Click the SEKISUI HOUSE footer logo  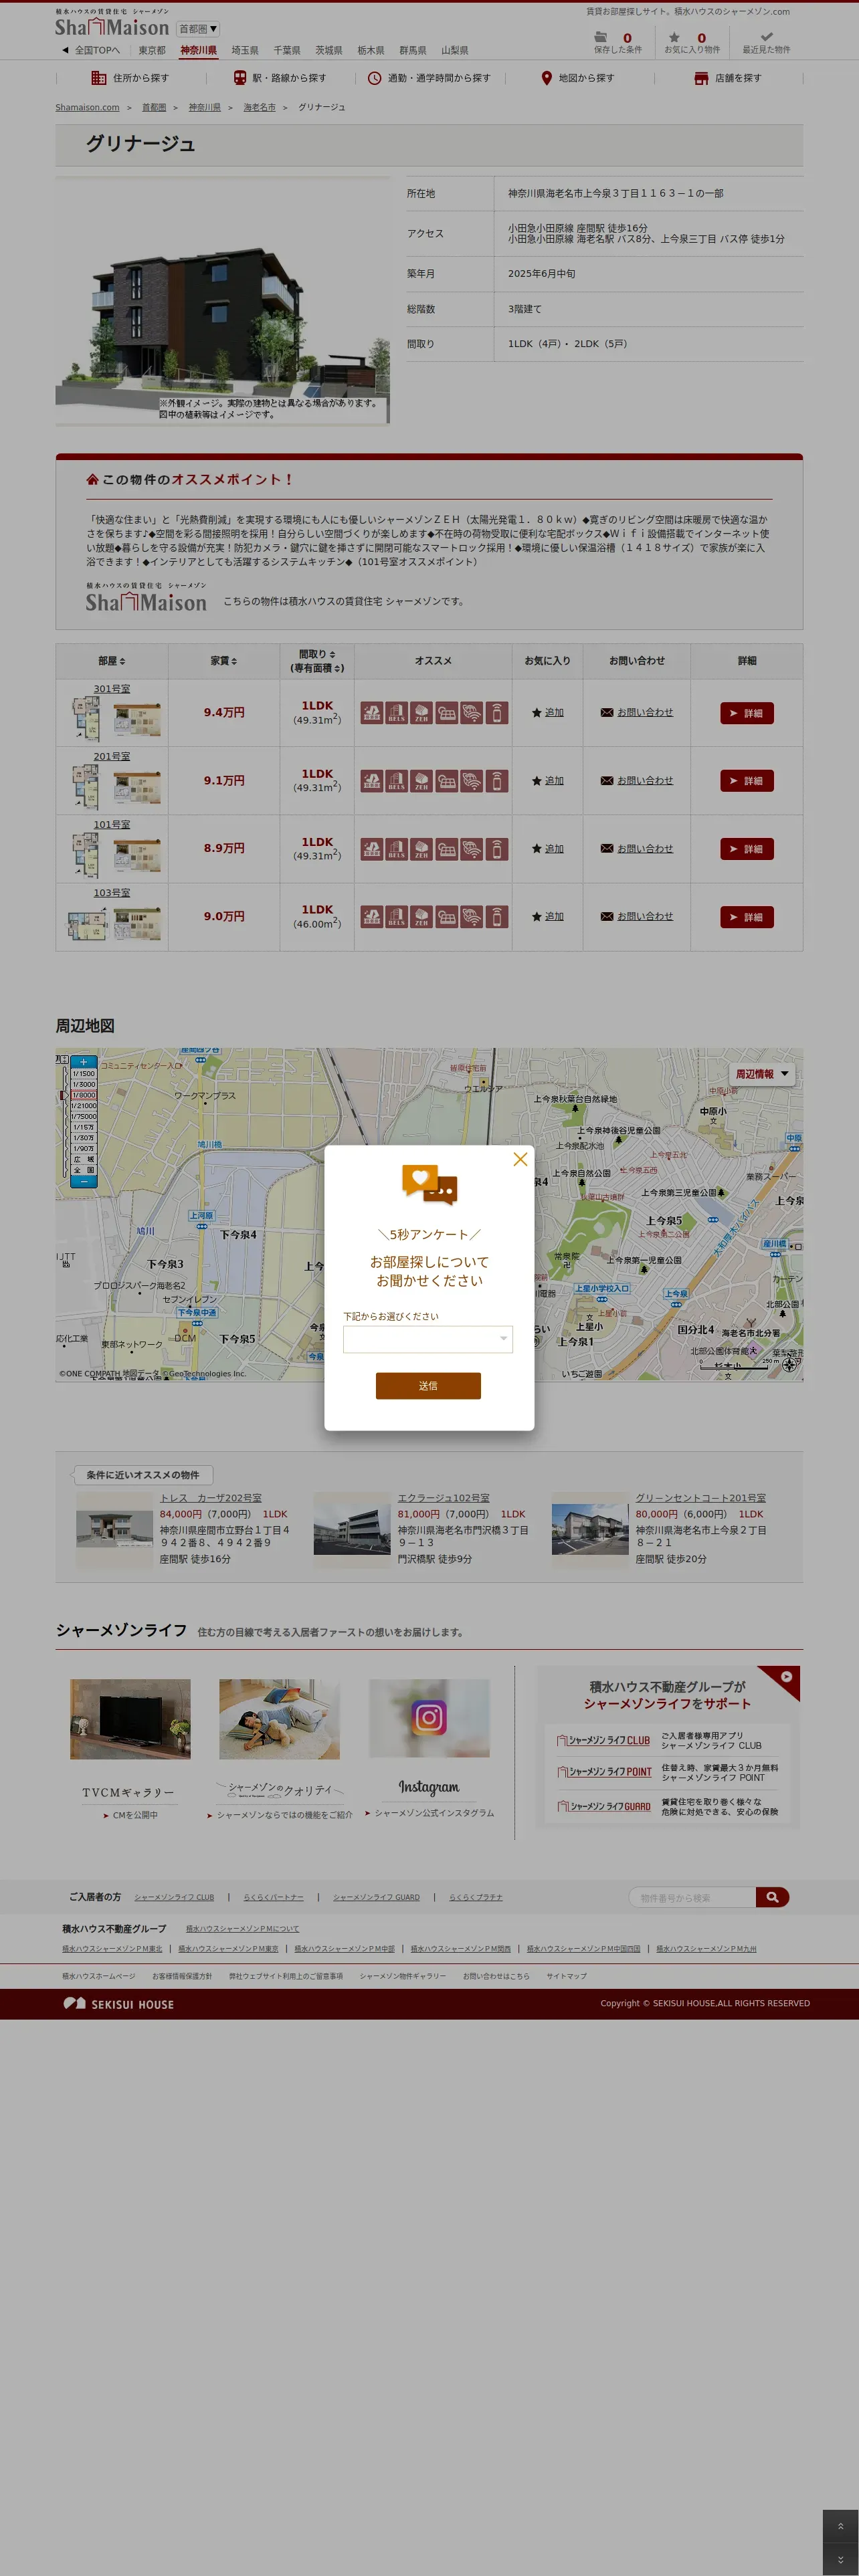pos(118,2004)
